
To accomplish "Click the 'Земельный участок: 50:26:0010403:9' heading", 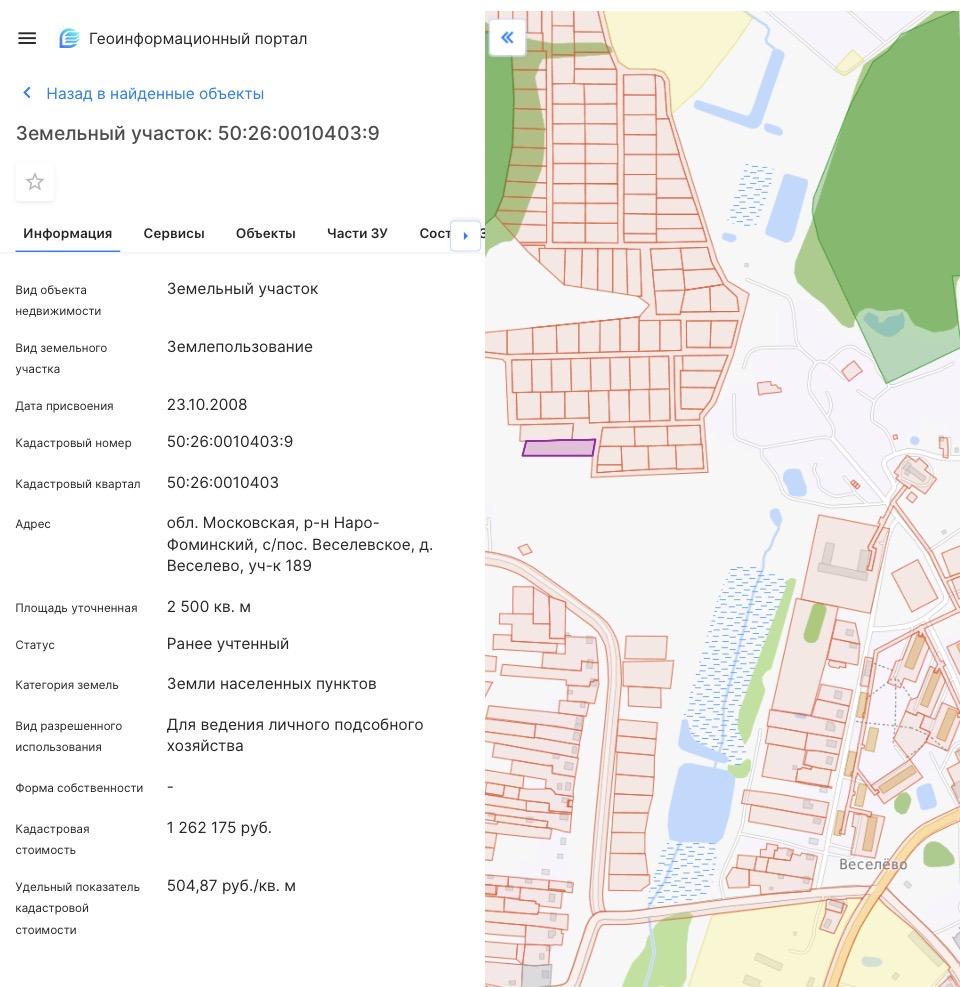I will tap(198, 133).
